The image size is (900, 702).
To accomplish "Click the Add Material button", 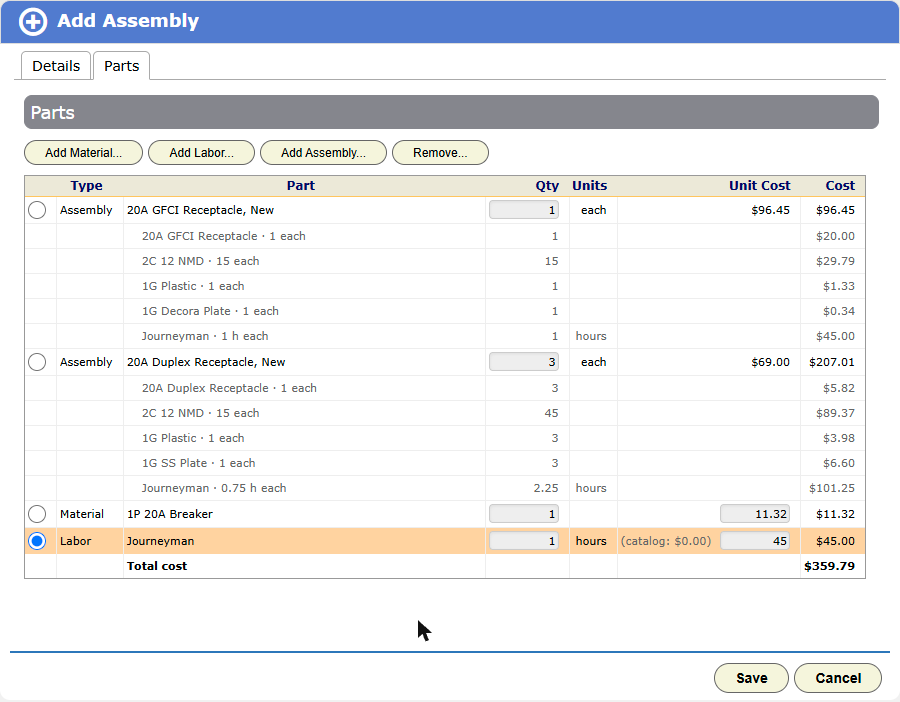I will [x=83, y=153].
